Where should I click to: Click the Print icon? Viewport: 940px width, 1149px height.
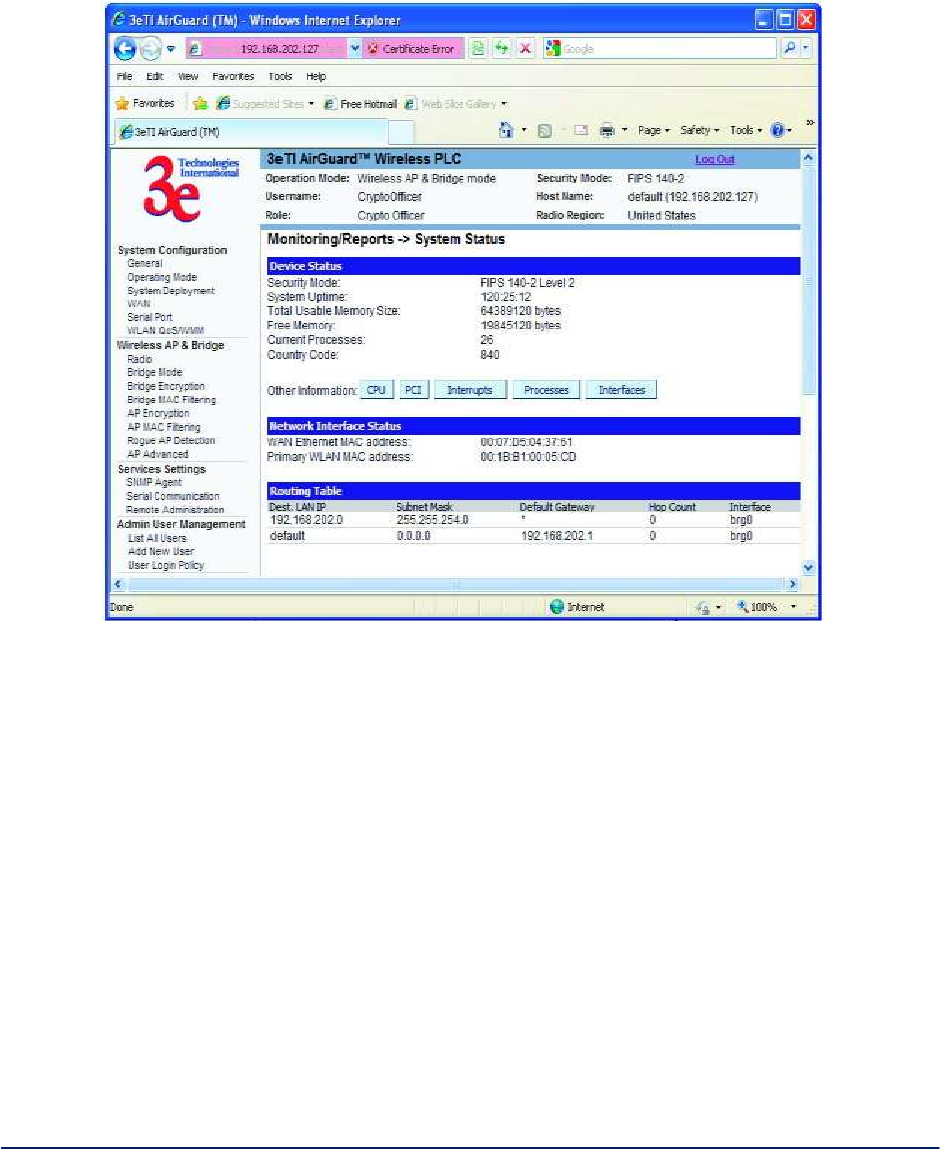click(x=607, y=130)
